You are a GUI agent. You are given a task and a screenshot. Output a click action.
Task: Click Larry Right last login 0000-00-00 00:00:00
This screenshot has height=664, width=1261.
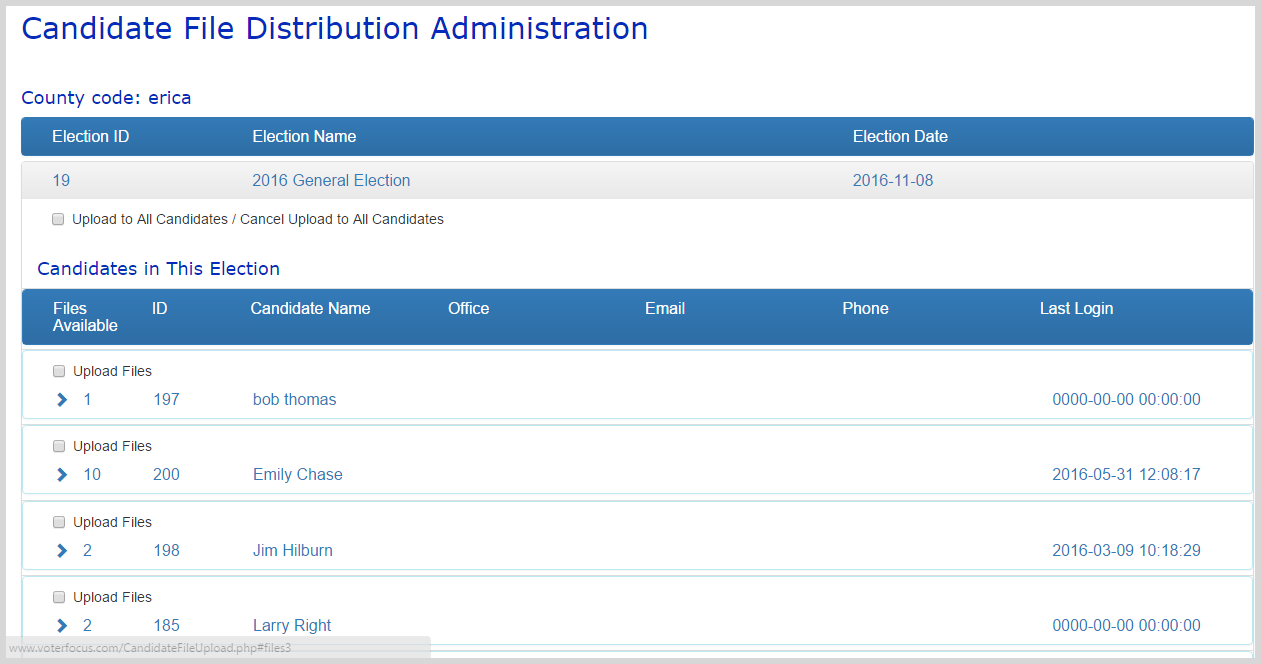click(1126, 626)
